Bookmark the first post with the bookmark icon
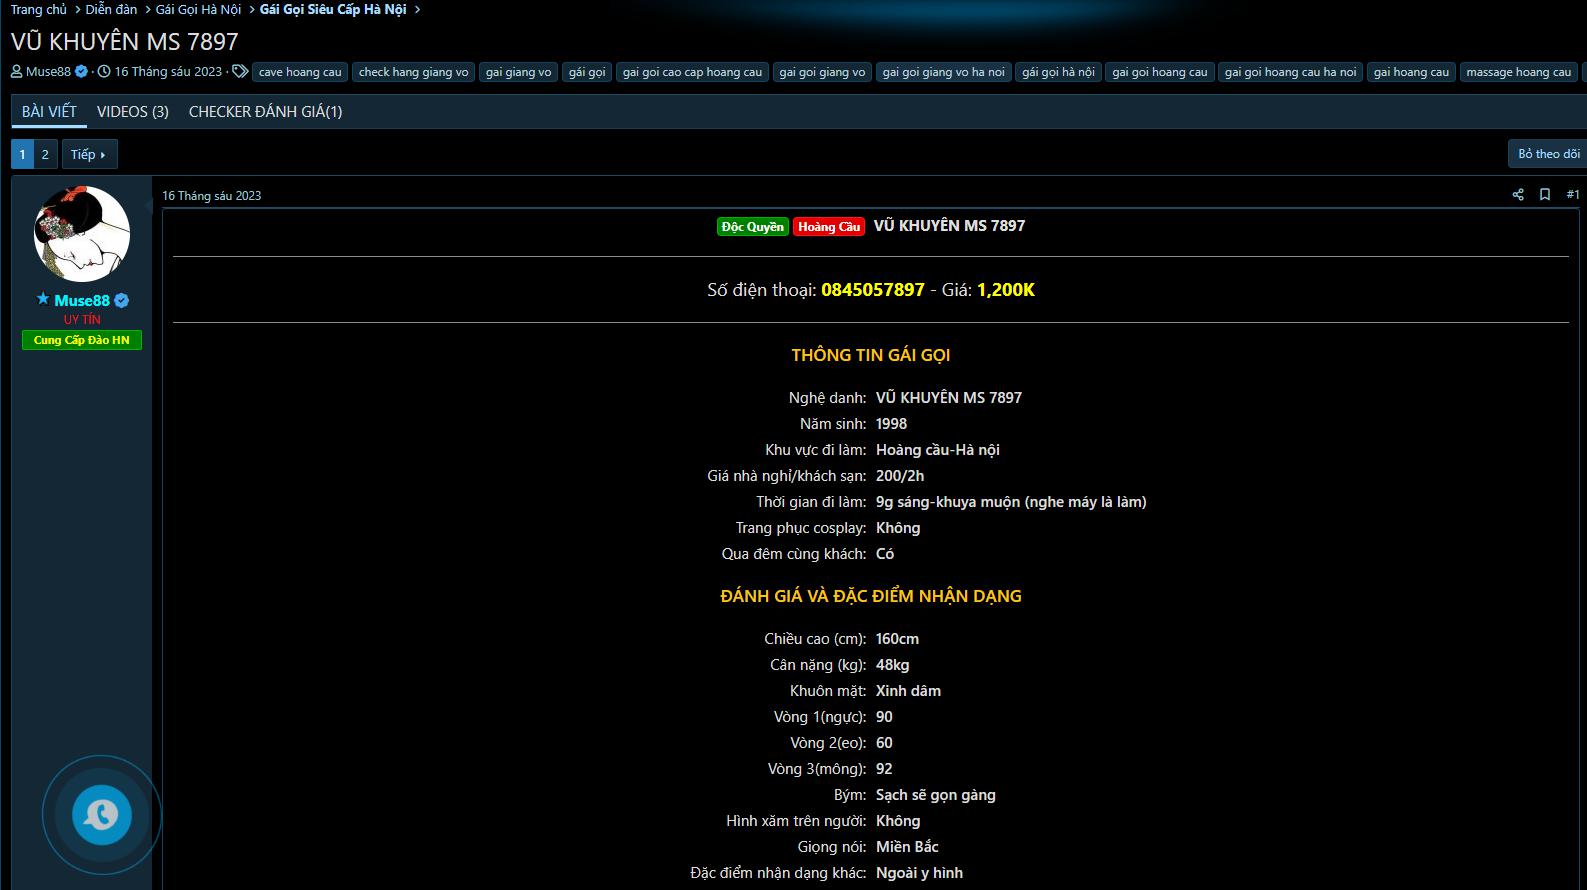Viewport: 1587px width, 890px height. (1545, 195)
